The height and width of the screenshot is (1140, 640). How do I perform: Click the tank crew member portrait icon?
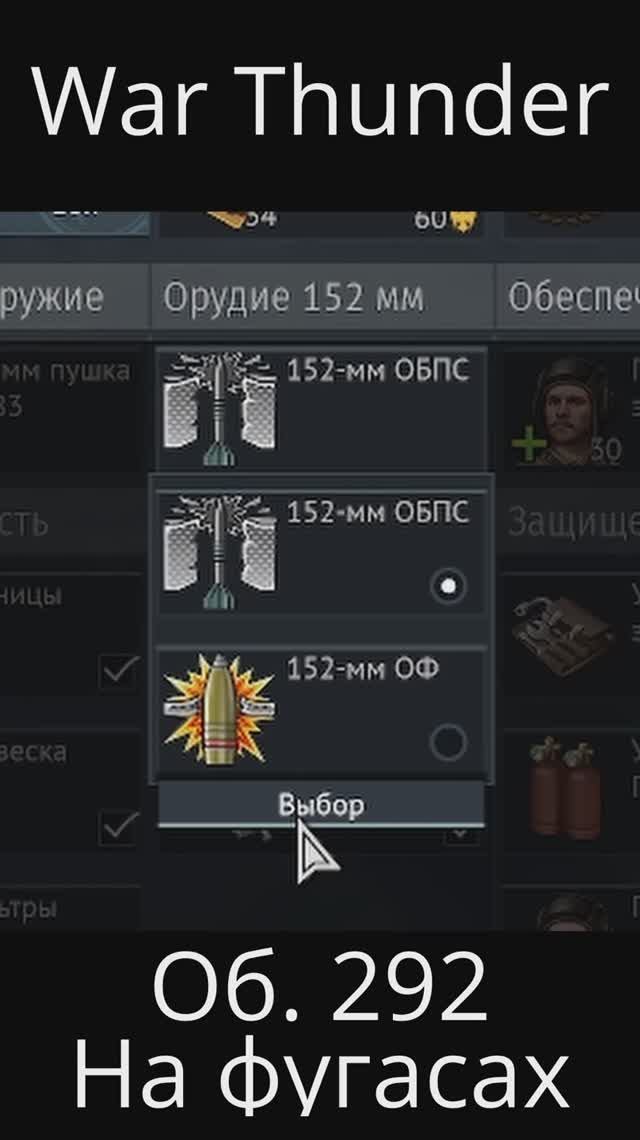[568, 409]
